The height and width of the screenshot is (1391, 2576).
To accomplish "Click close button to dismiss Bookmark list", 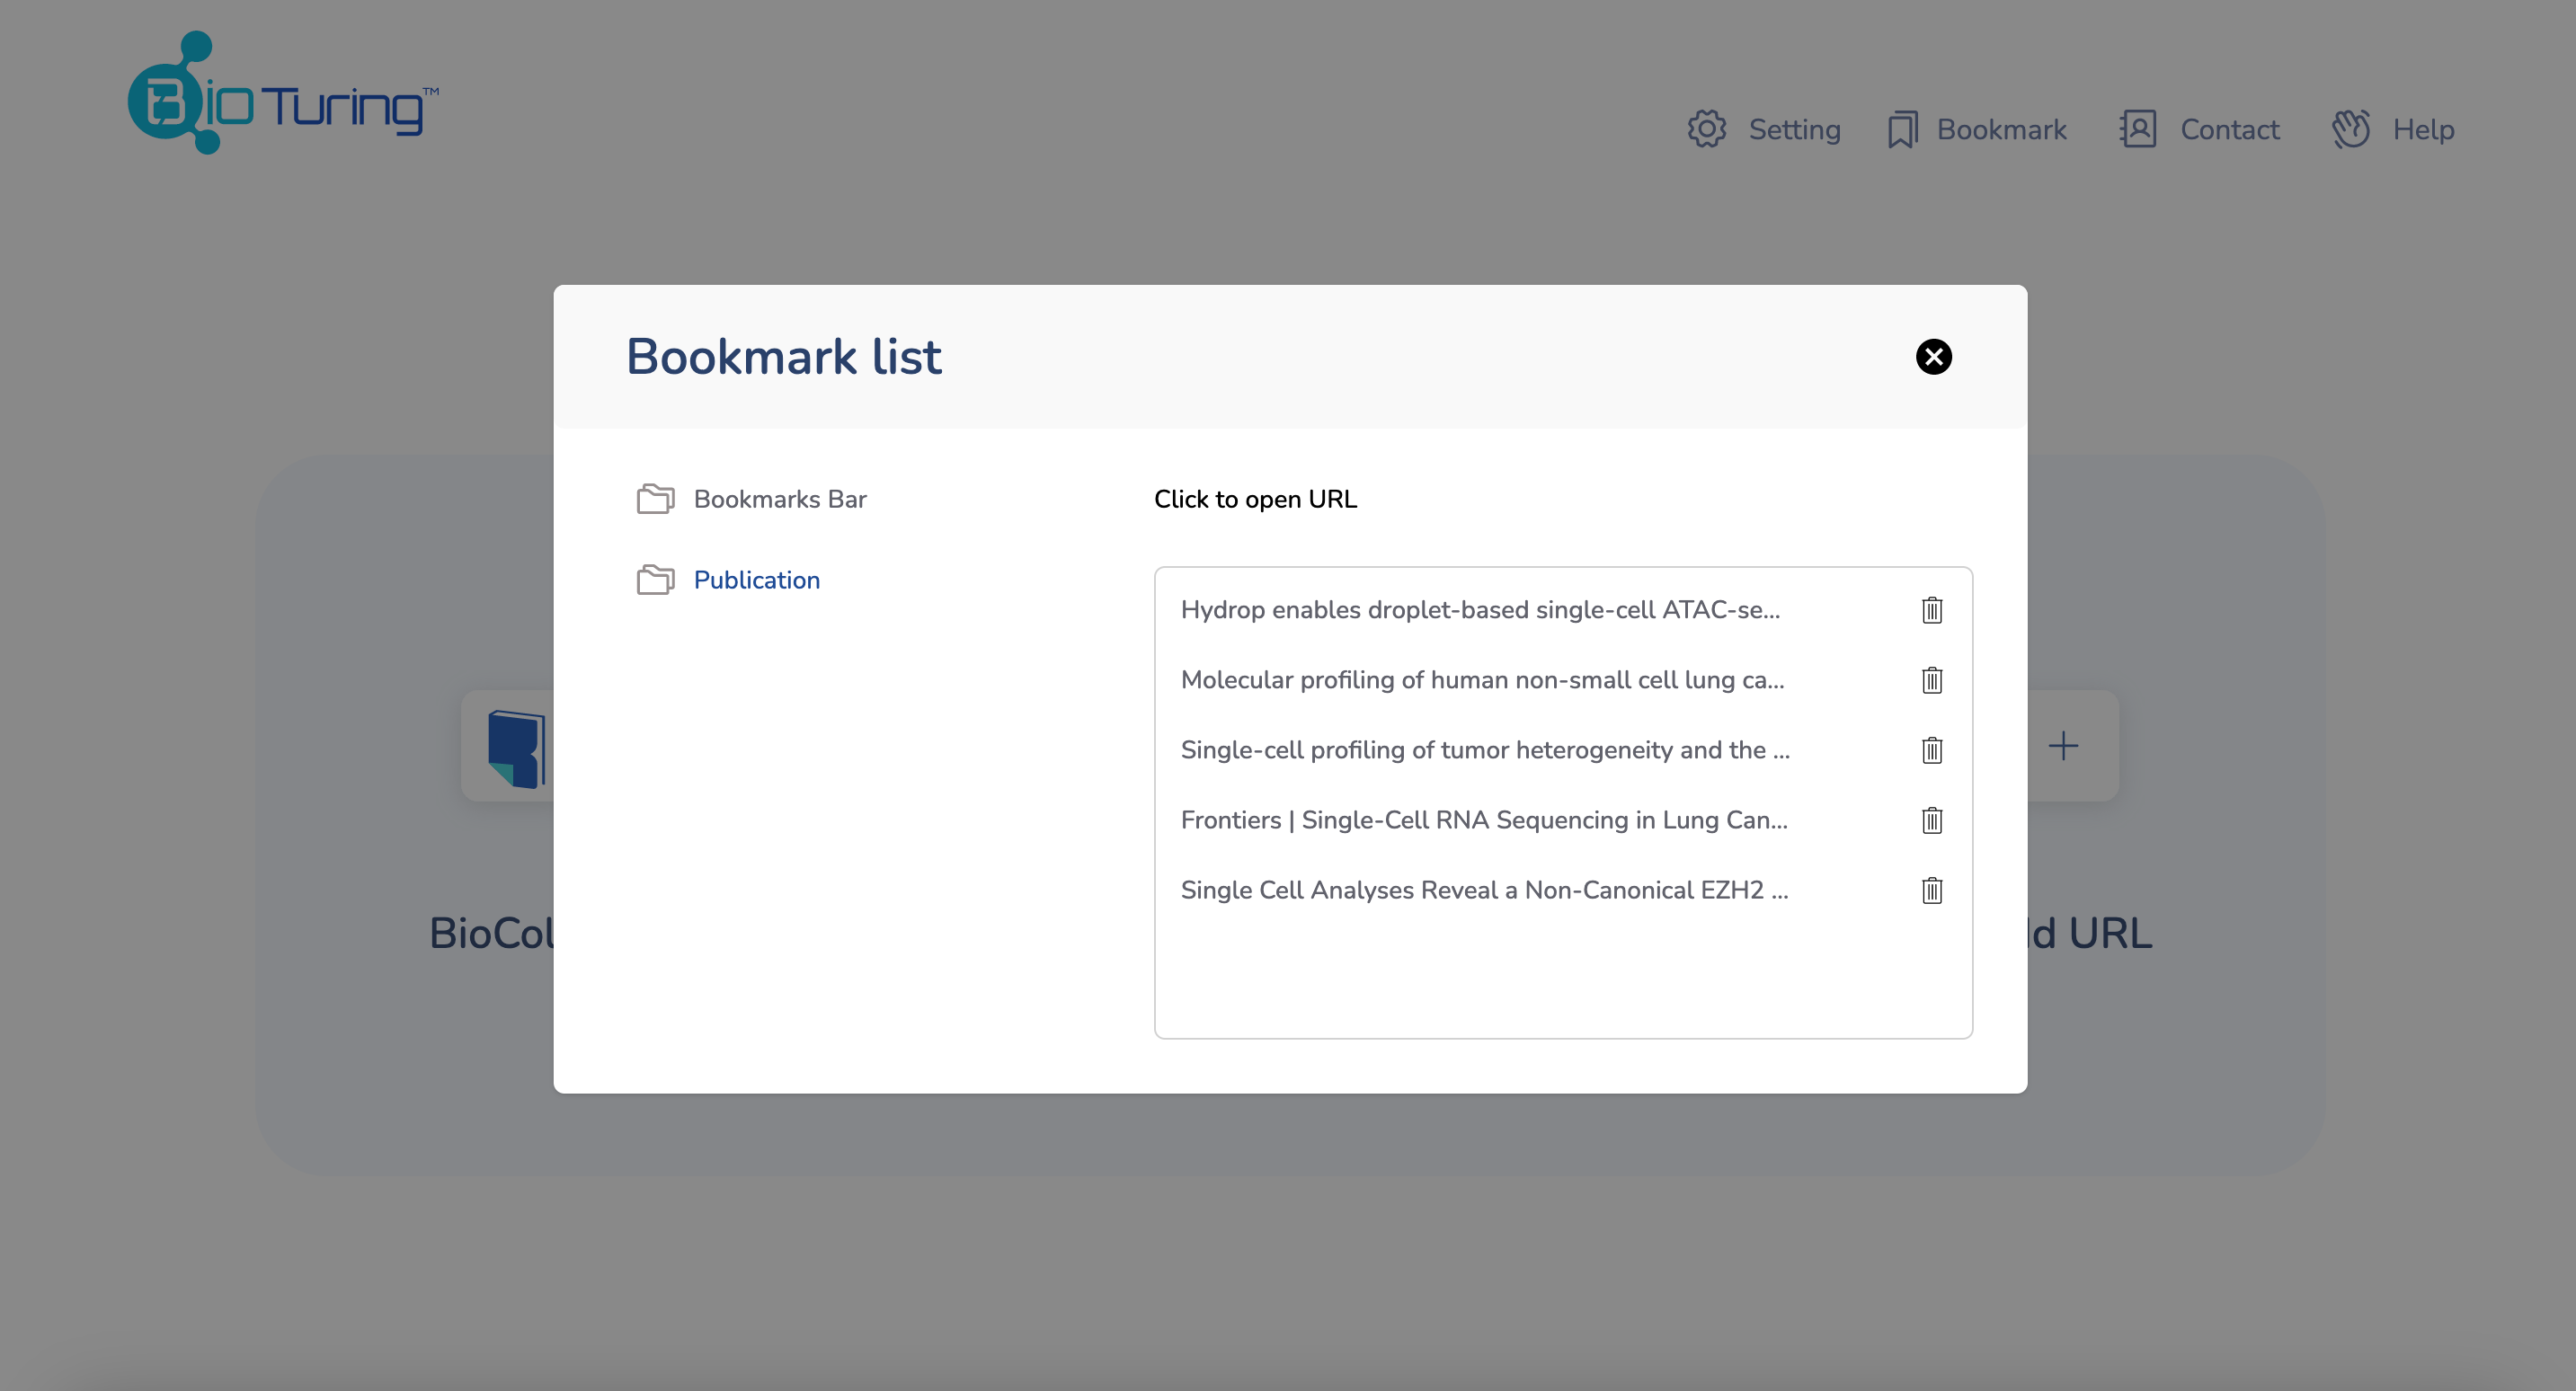I will [1933, 355].
